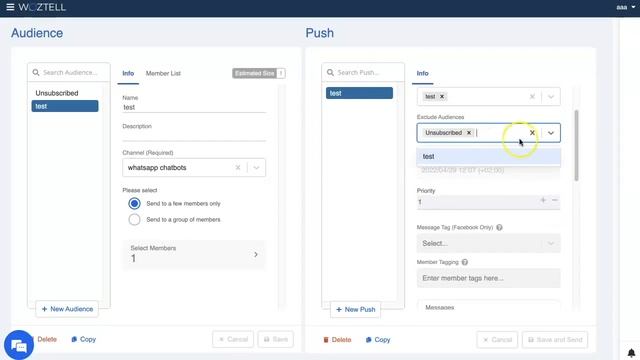Decrease the Priority value with minus
This screenshot has width=640, height=360.
pyautogui.click(x=554, y=200)
